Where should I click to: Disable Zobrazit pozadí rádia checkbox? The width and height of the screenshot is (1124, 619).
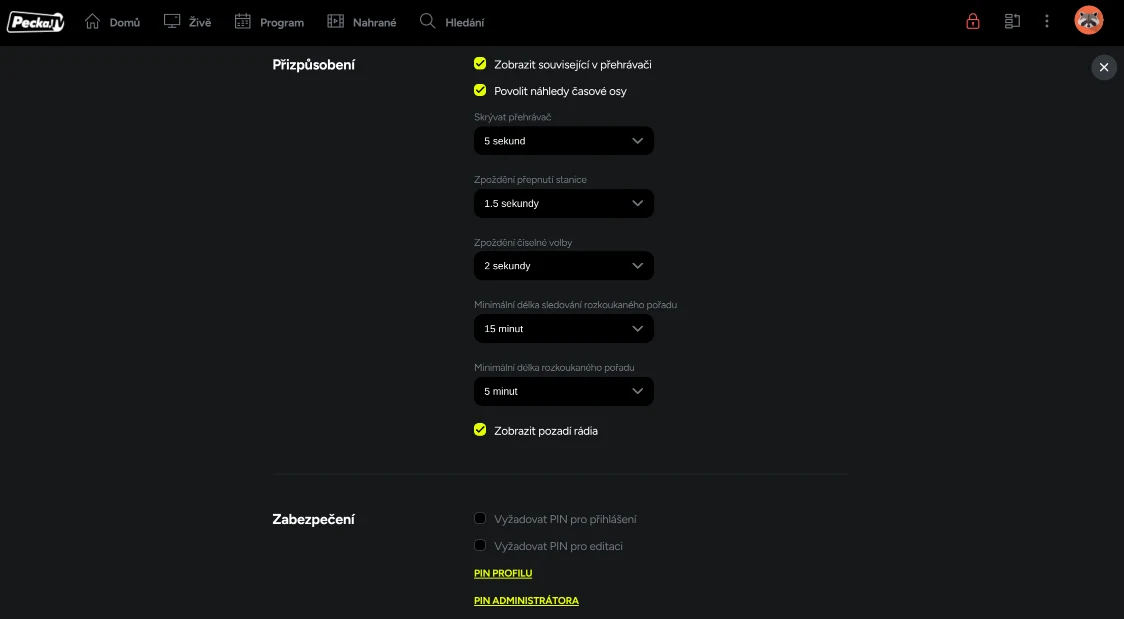point(480,430)
